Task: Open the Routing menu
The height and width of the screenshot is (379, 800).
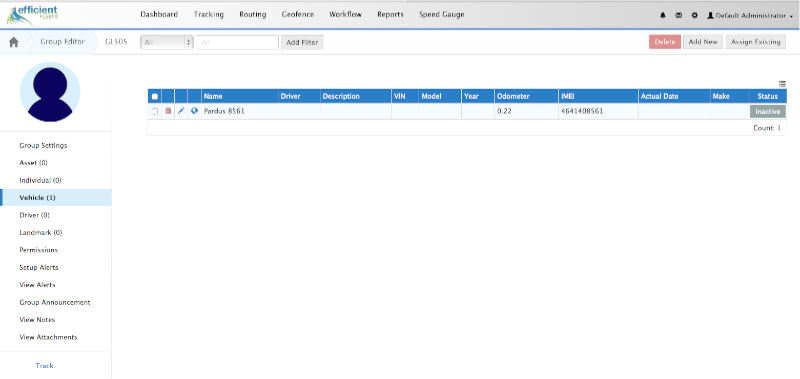Action: tap(253, 14)
